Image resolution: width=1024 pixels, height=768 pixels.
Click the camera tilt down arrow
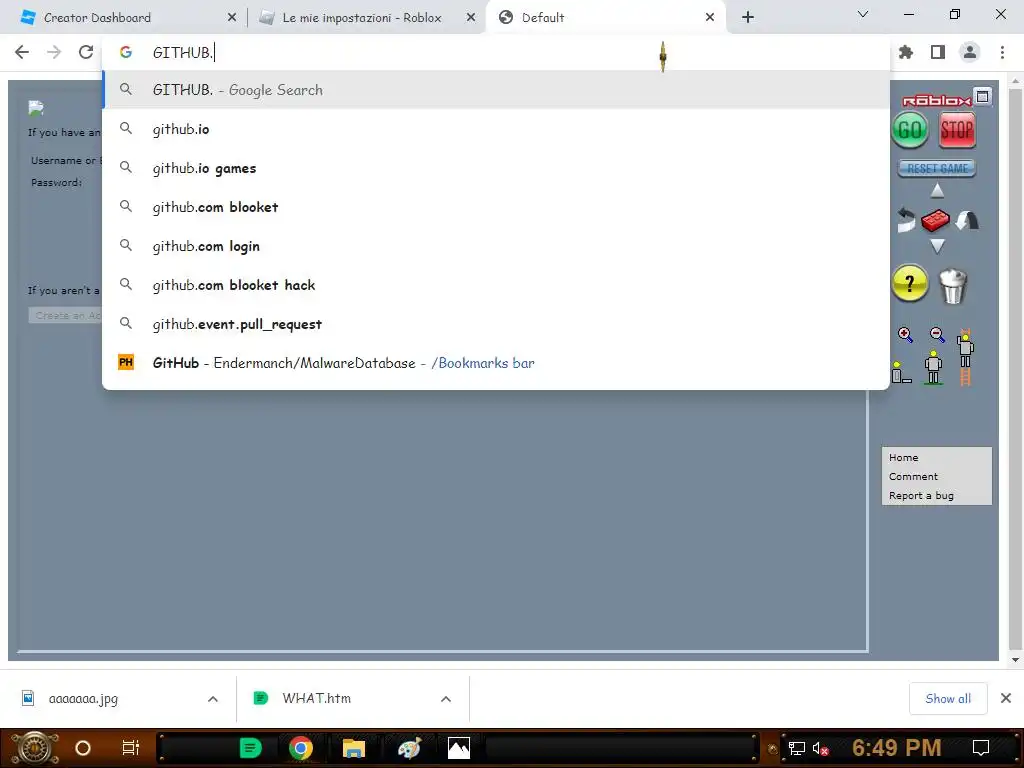(x=937, y=246)
